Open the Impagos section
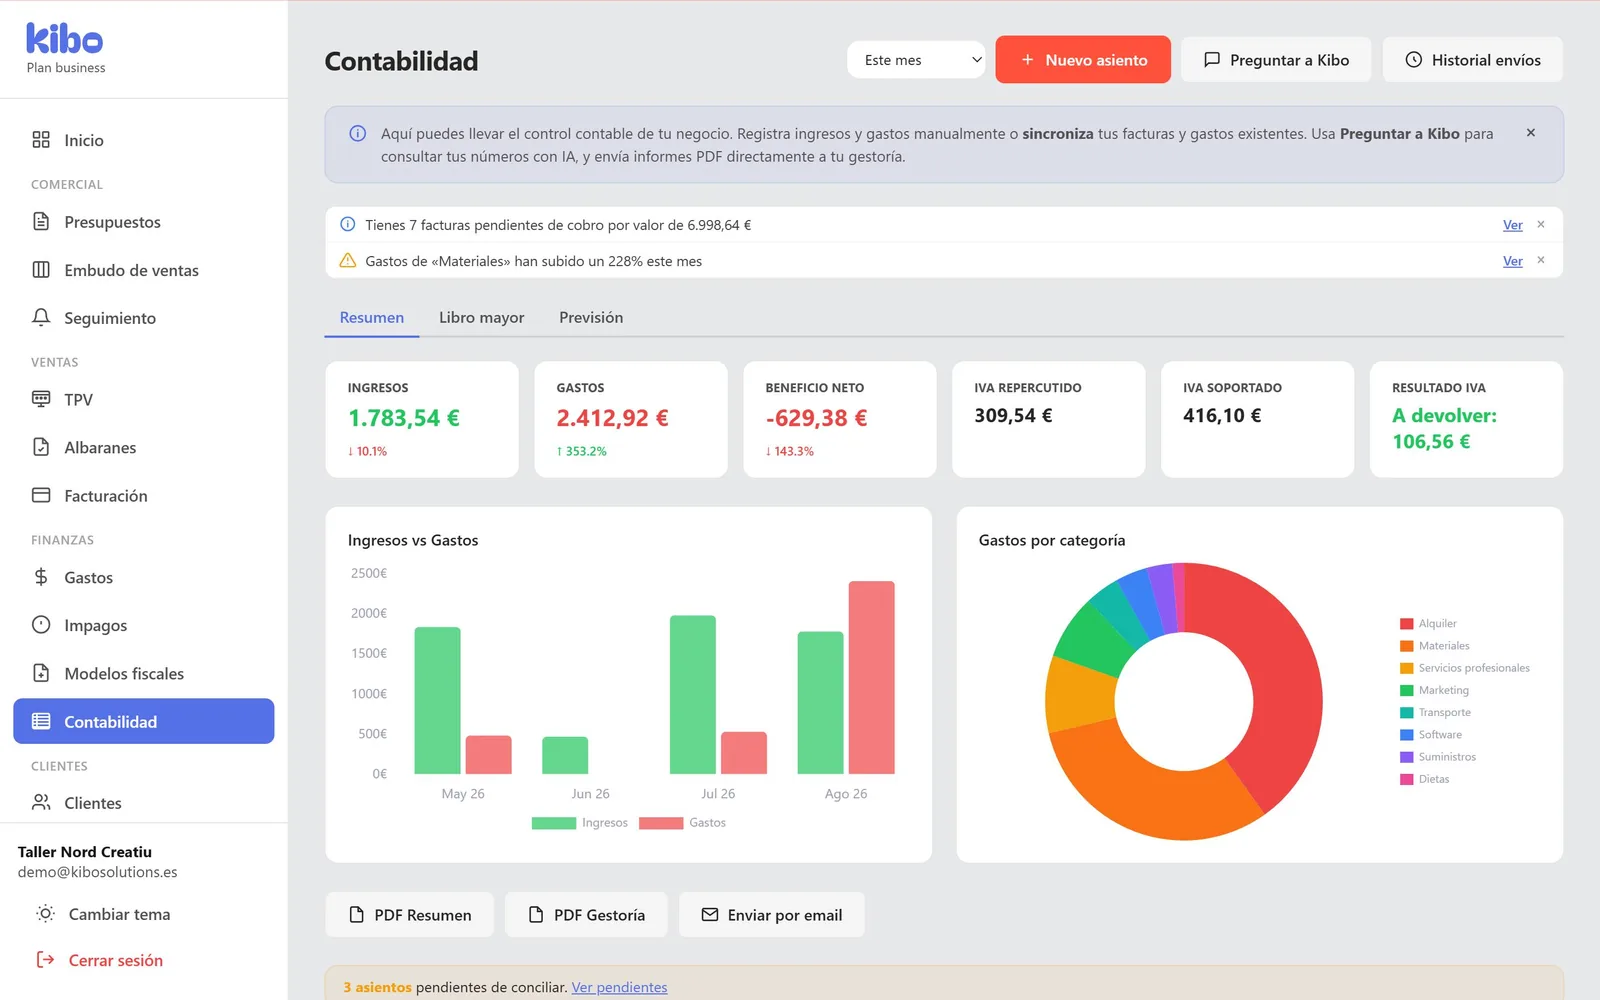 pyautogui.click(x=143, y=626)
